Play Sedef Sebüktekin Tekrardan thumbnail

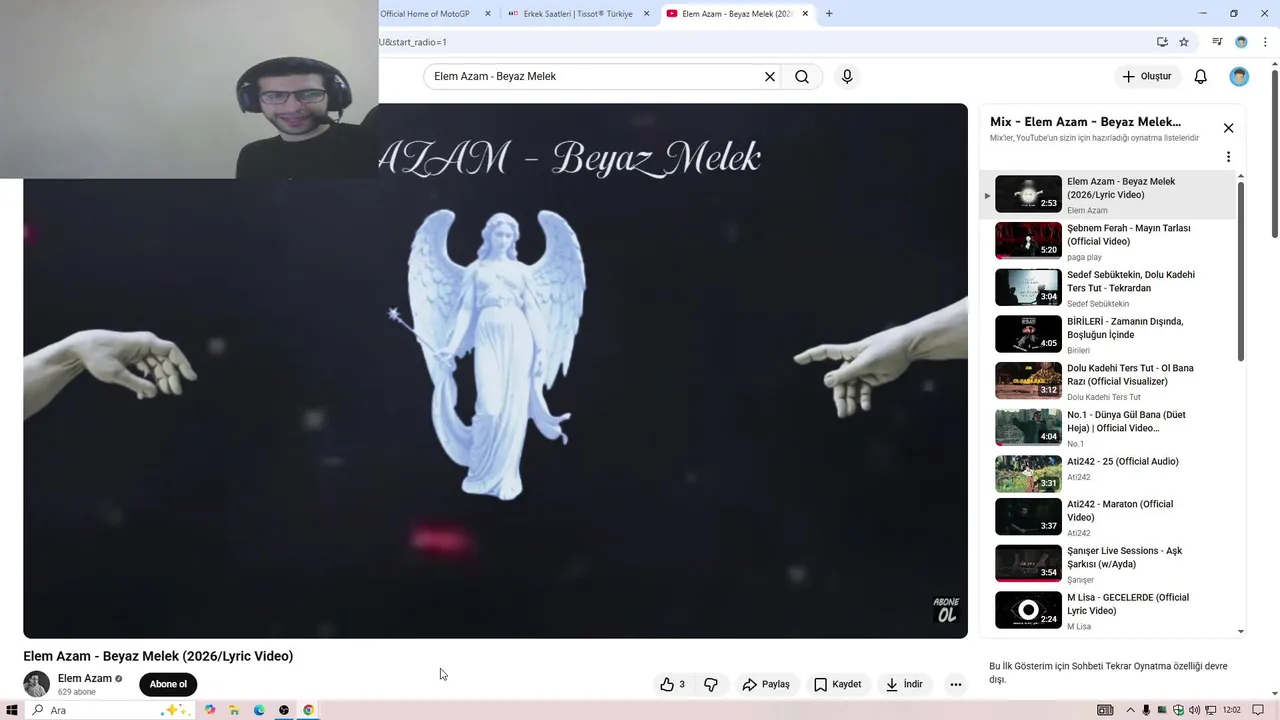click(x=1028, y=287)
